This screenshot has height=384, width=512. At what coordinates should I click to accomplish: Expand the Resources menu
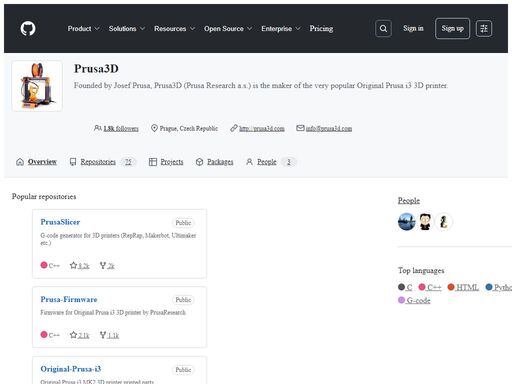pos(174,29)
